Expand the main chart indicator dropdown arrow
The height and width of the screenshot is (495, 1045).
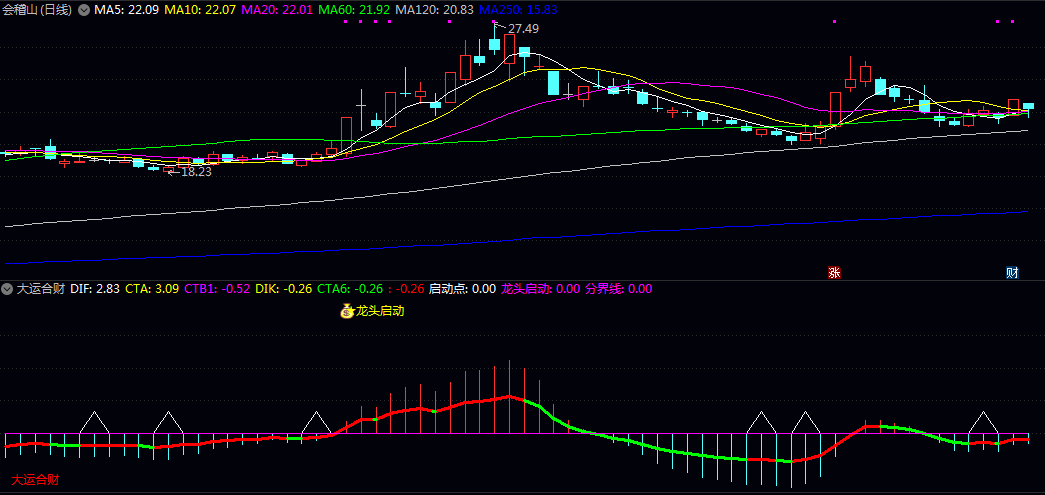[84, 9]
